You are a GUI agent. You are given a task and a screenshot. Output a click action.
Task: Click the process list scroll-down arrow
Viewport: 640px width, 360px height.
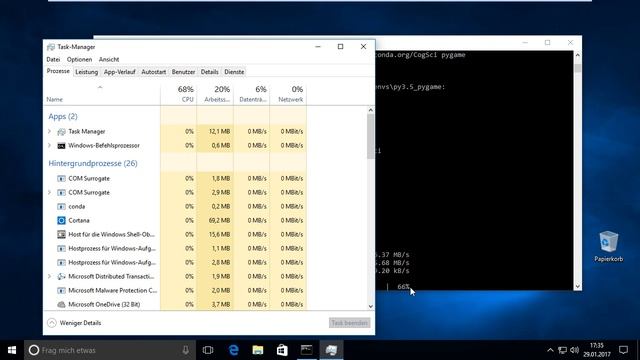coord(370,306)
